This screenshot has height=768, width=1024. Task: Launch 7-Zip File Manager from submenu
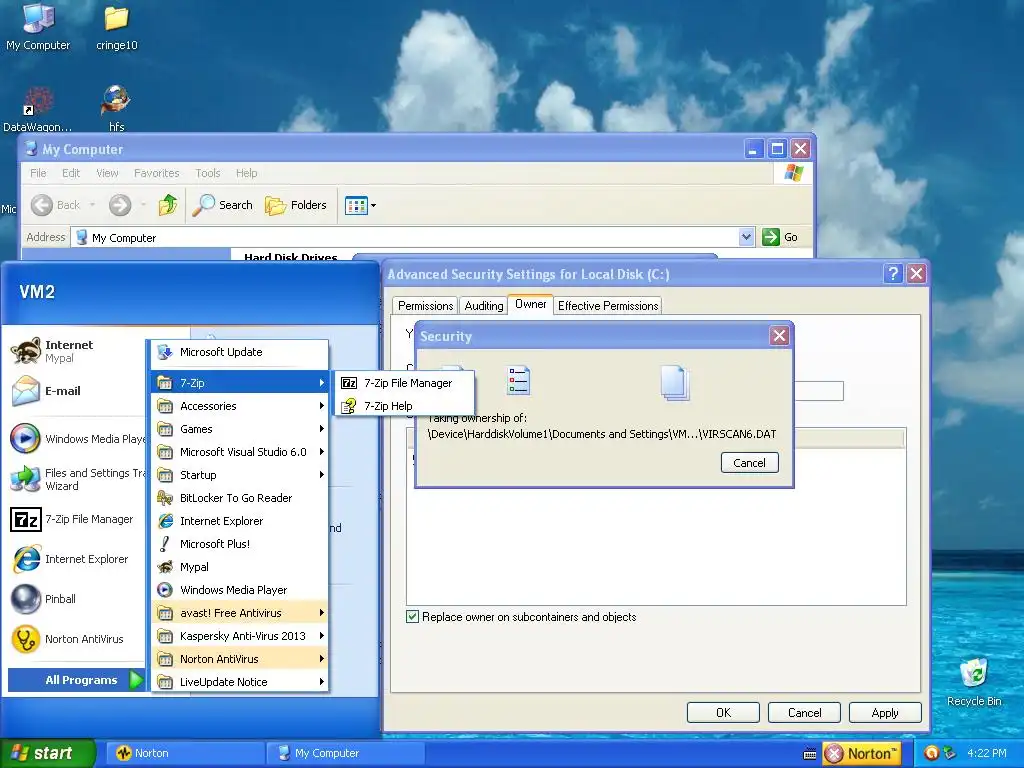point(404,383)
